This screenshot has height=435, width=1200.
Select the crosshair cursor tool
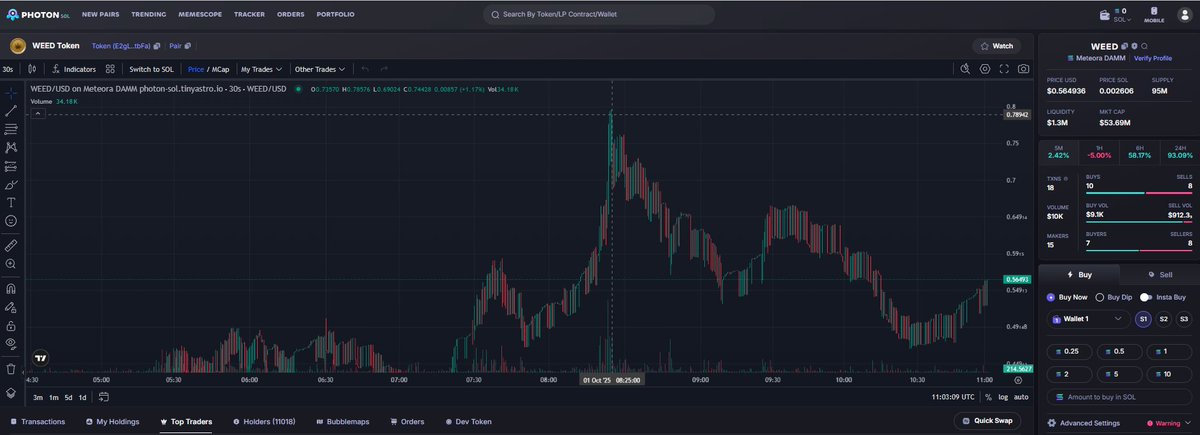pyautogui.click(x=11, y=92)
